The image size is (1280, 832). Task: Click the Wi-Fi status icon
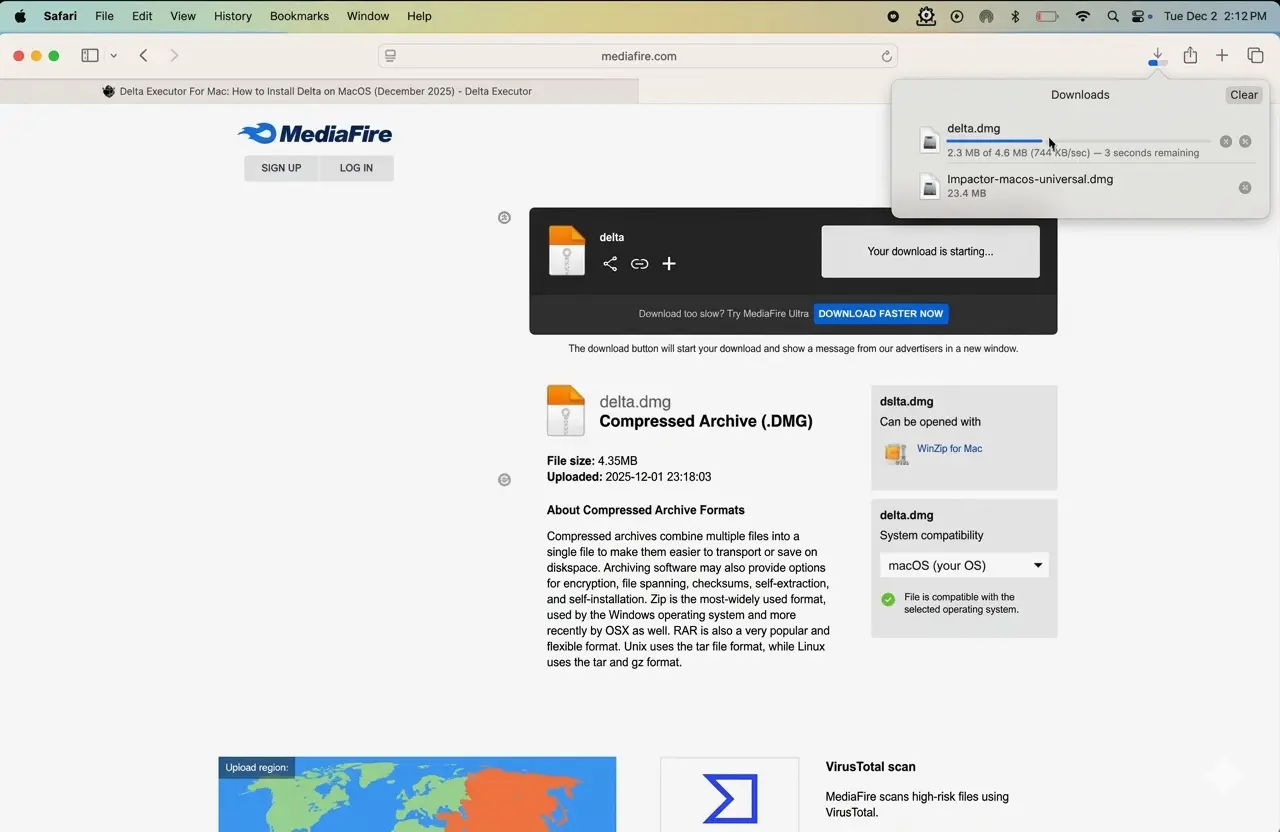pos(1082,16)
